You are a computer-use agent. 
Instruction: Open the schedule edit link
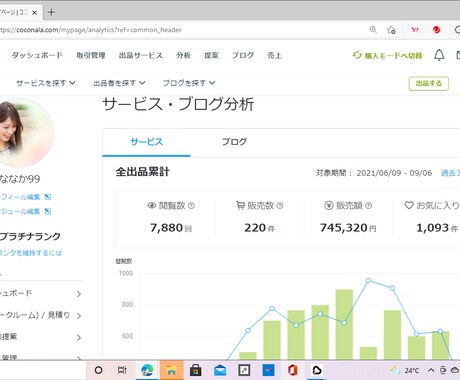point(20,211)
